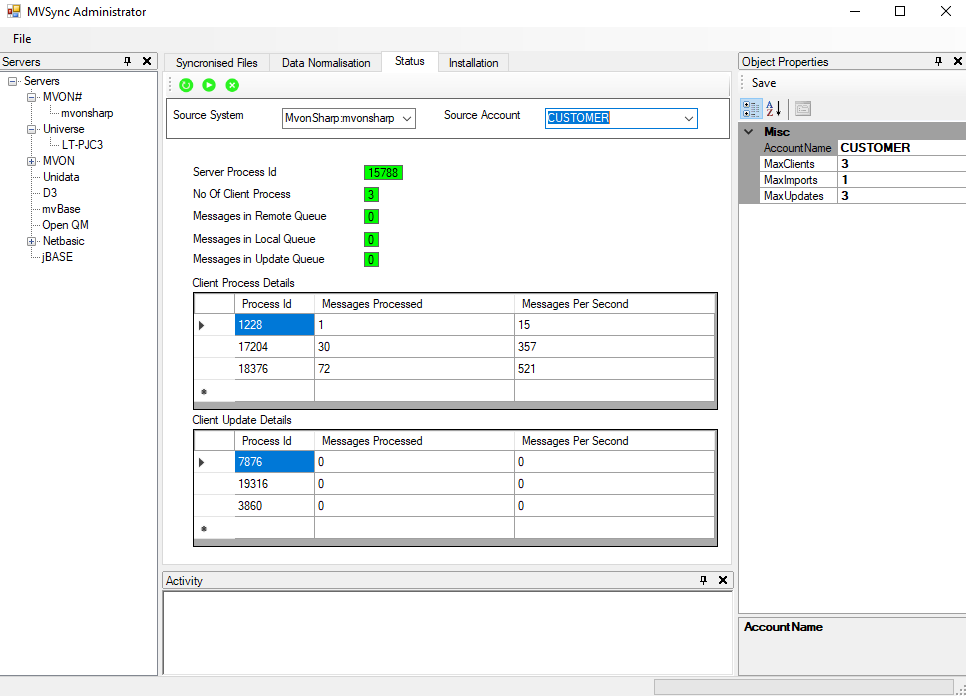Select the D3 tree item
This screenshot has width=966, height=696.
pos(50,193)
